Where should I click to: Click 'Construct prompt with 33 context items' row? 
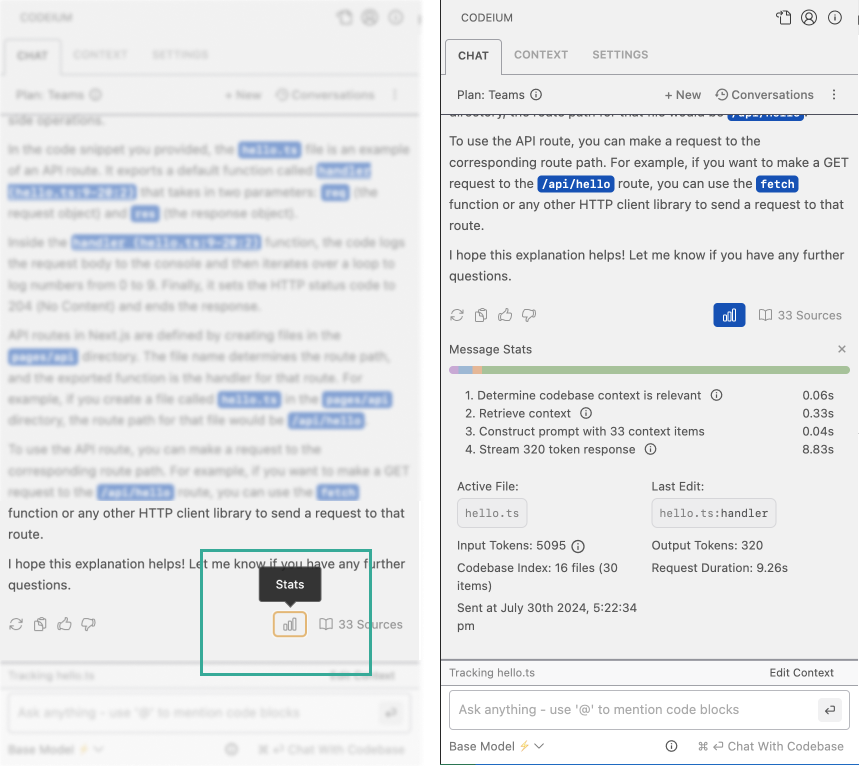[x=649, y=431]
